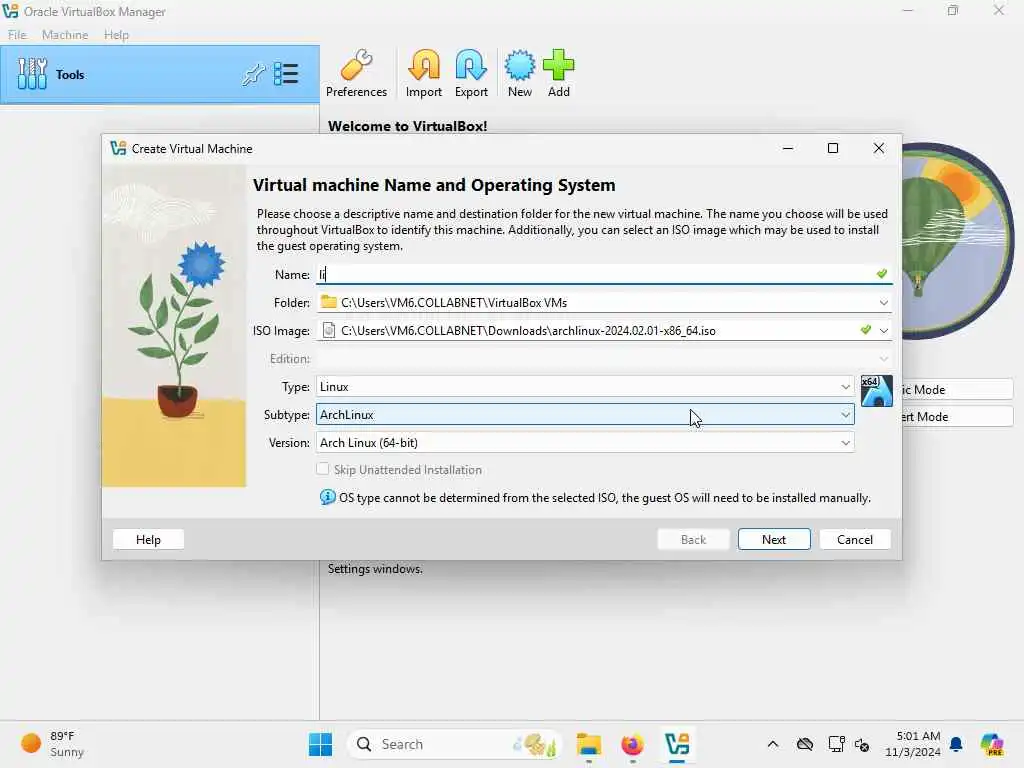Image resolution: width=1024 pixels, height=768 pixels.
Task: Click the cloud sync tray icon
Action: pyautogui.click(x=805, y=744)
